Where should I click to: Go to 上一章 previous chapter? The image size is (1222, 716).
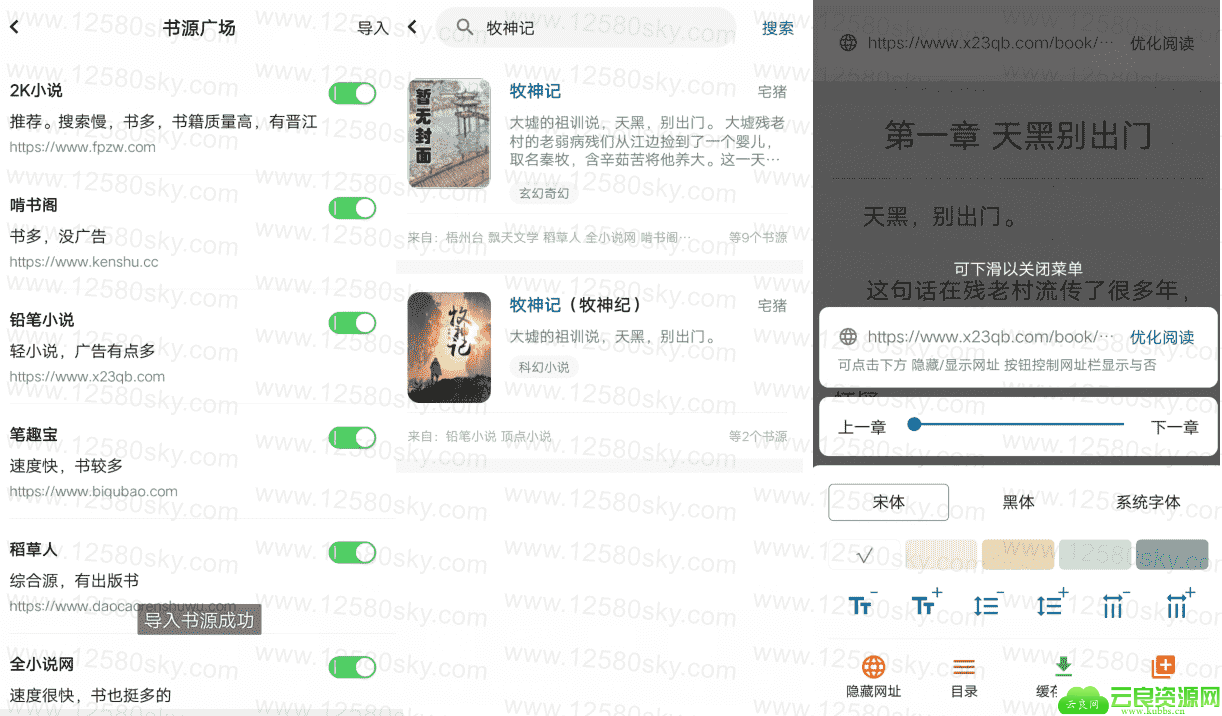[862, 427]
